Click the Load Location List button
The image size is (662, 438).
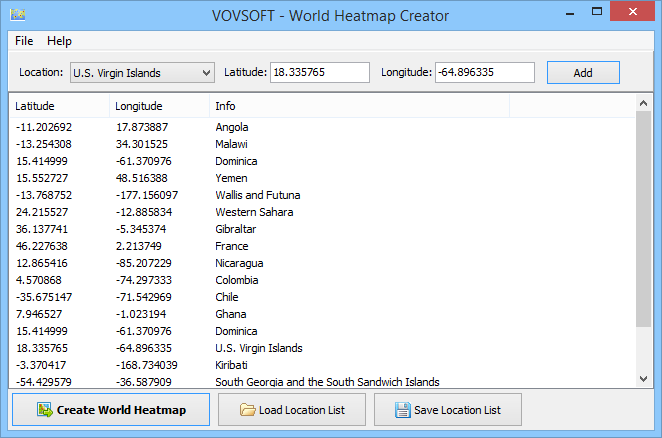coord(292,410)
